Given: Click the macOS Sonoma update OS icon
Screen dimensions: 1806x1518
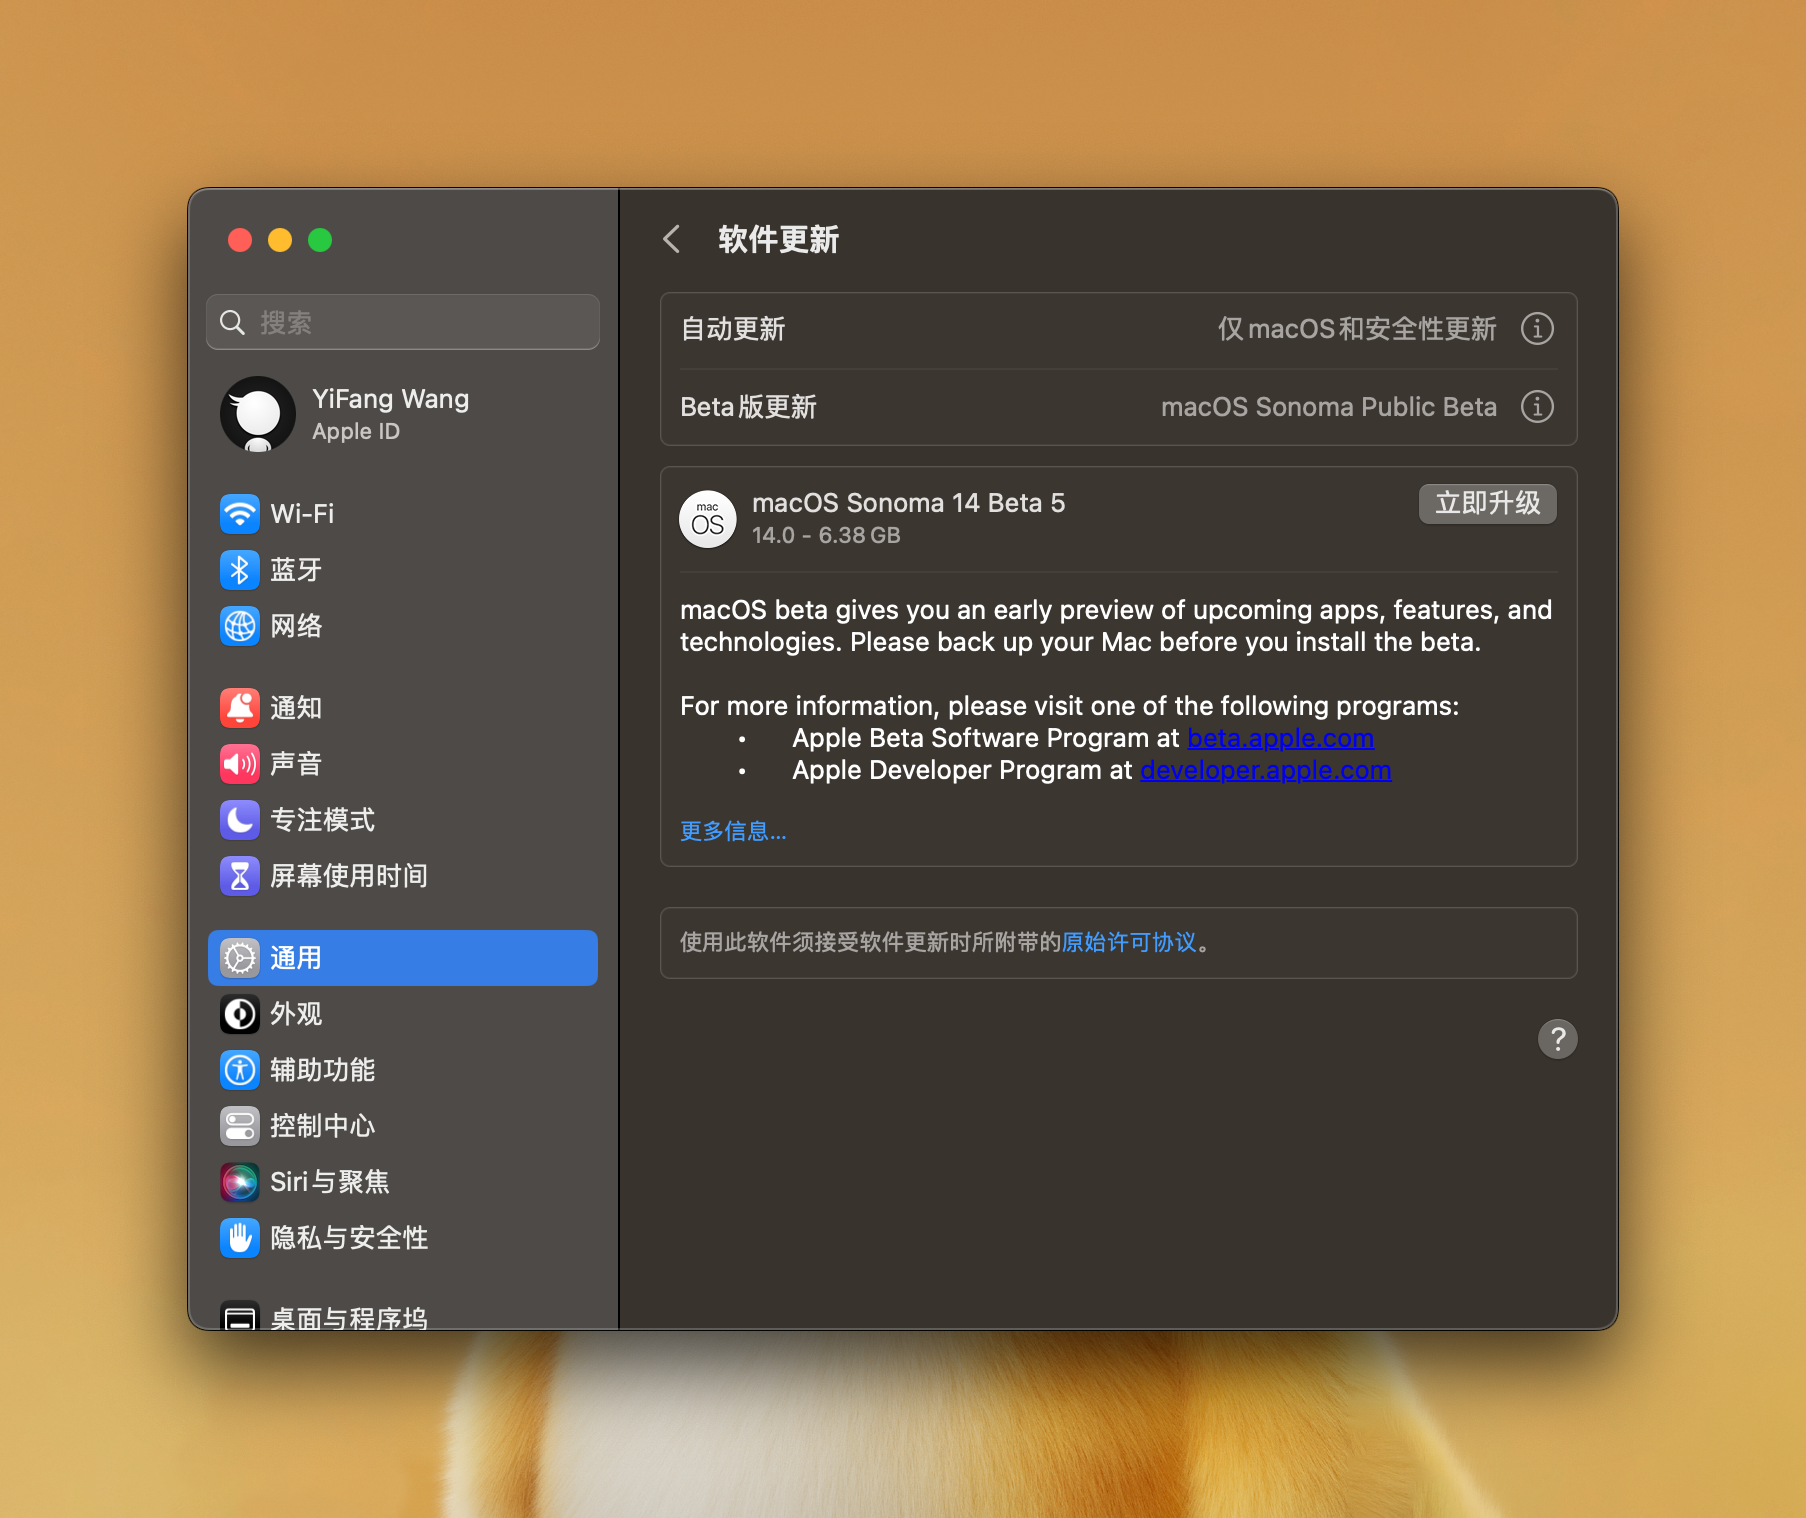Looking at the screenshot, I should pos(708,519).
